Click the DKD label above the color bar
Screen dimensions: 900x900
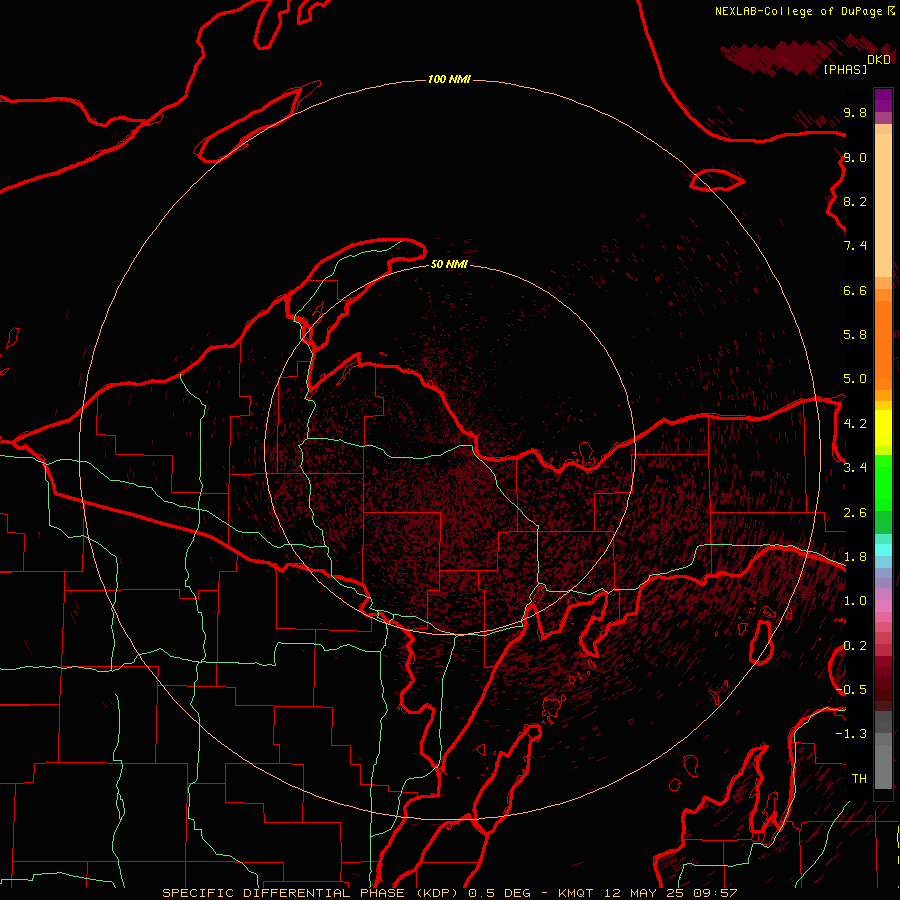pyautogui.click(x=879, y=60)
